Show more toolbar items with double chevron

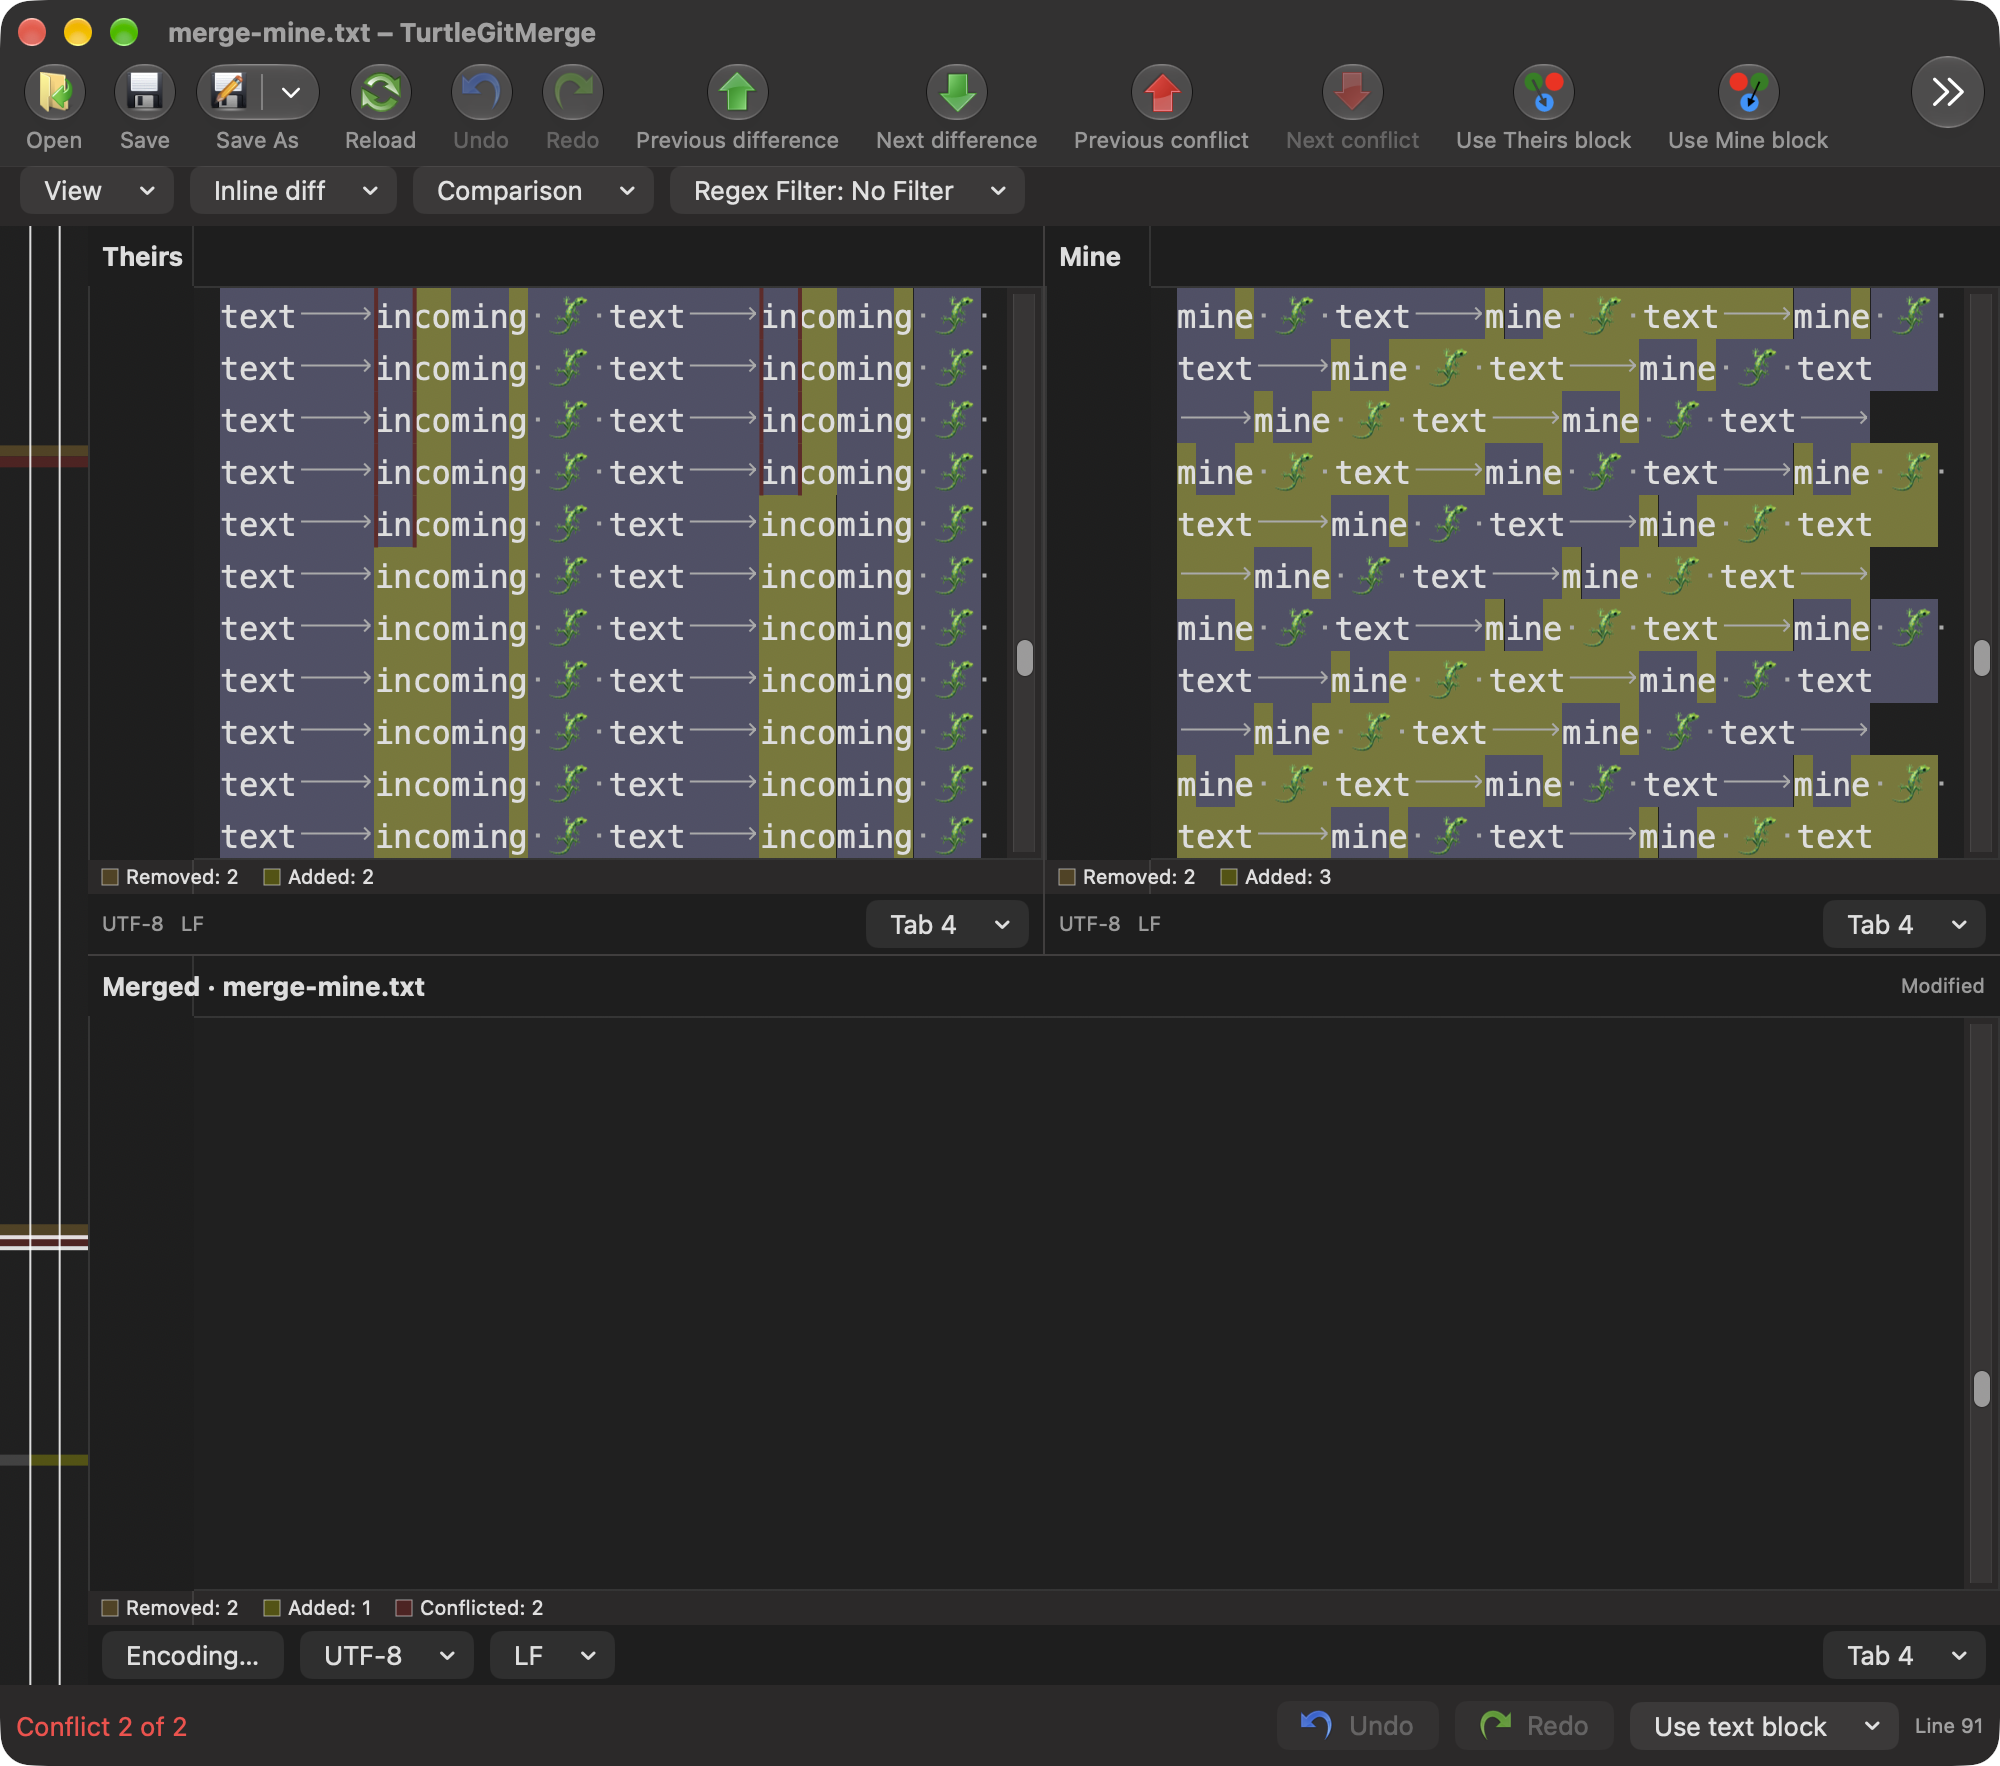[1947, 93]
